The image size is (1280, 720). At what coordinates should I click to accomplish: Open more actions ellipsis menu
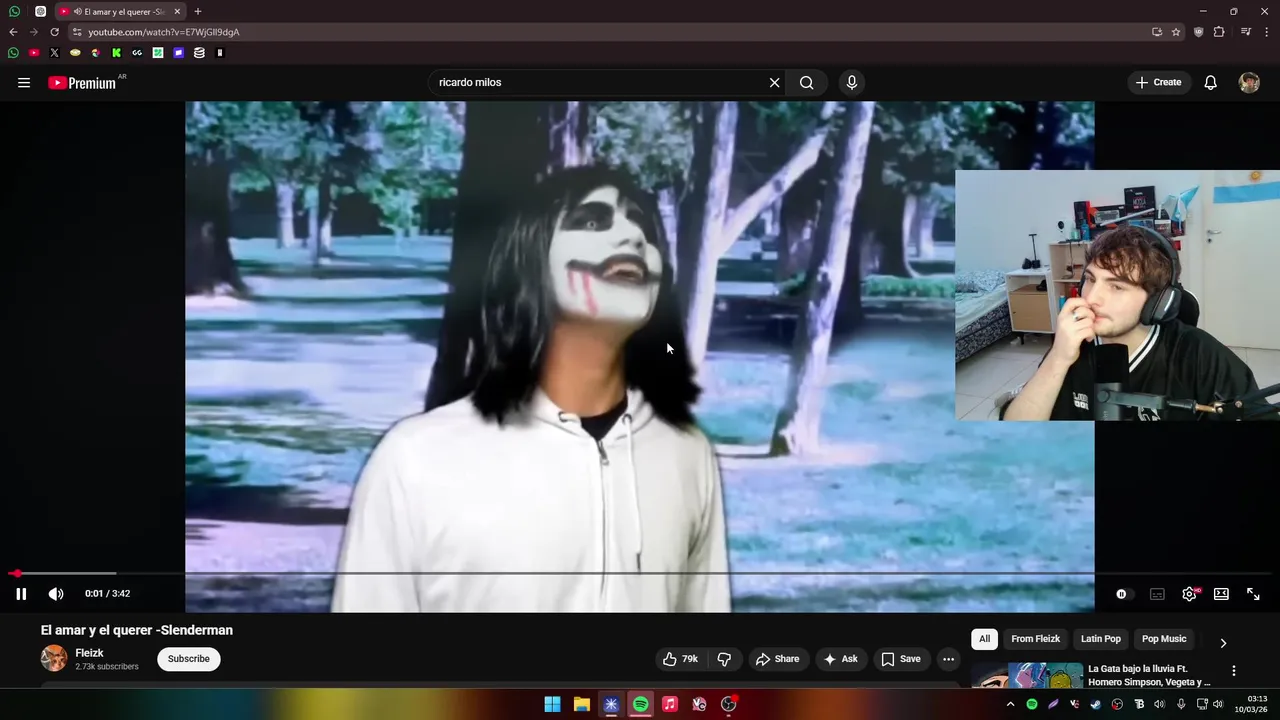click(x=948, y=659)
